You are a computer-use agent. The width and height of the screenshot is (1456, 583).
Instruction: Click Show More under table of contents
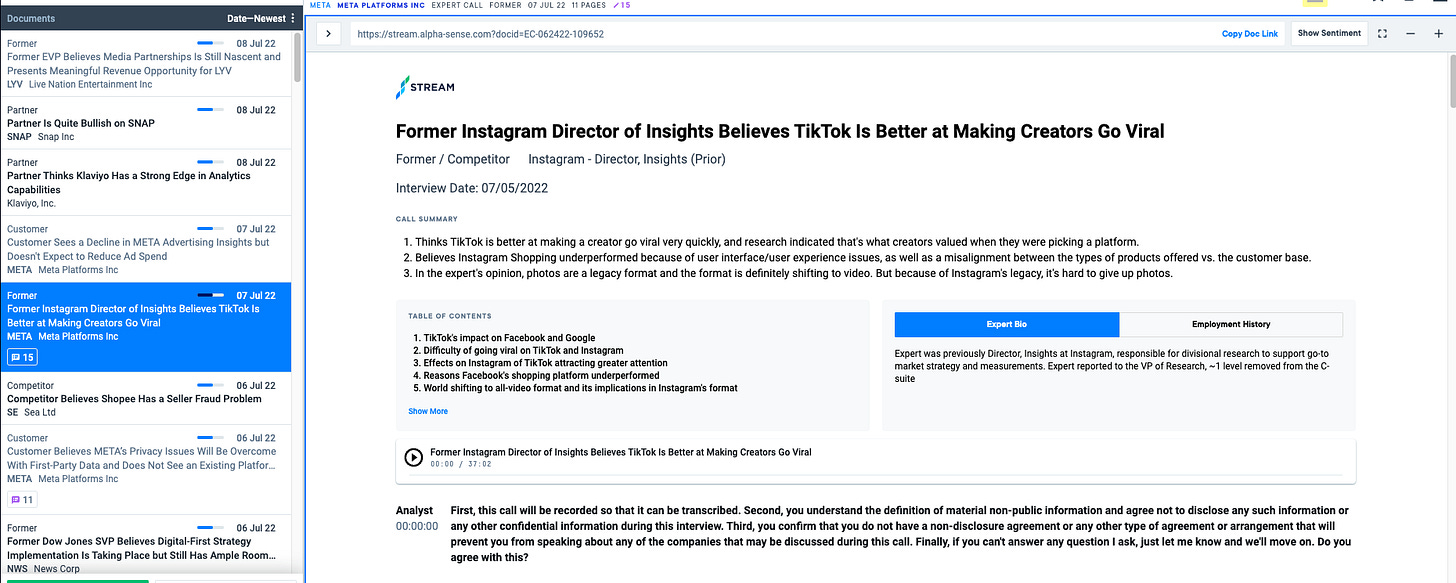click(x=428, y=411)
